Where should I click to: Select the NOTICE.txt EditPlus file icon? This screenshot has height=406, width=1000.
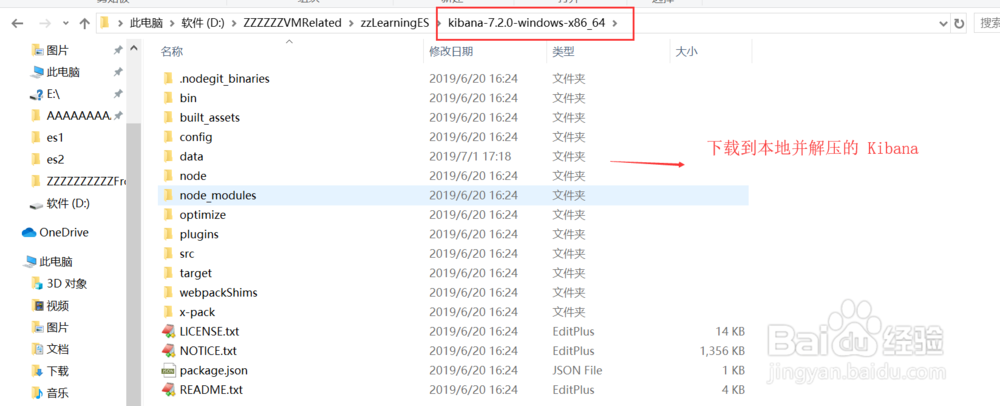(x=168, y=351)
